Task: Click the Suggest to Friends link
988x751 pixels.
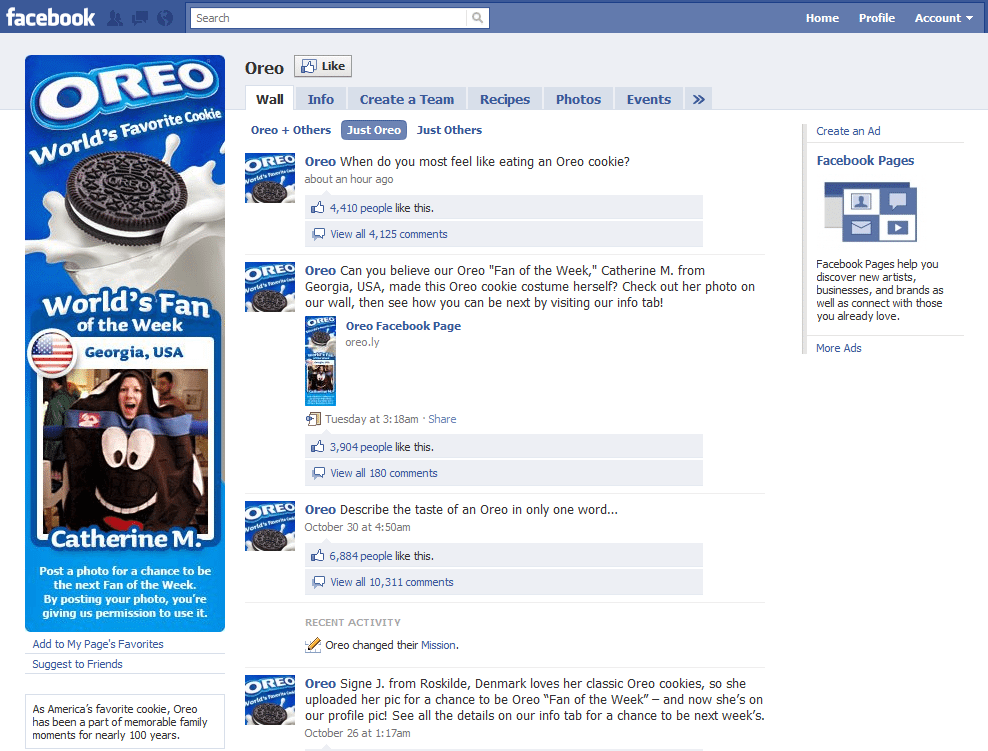Action: [78, 664]
